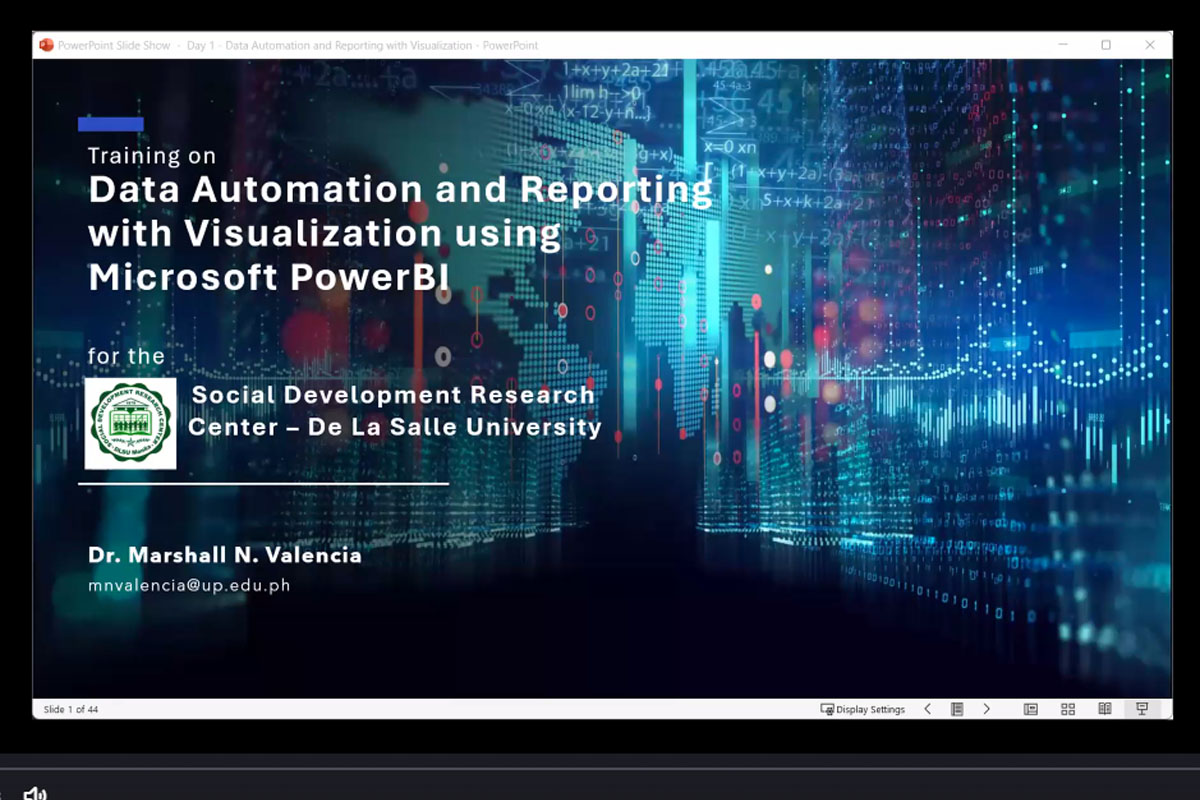The width and height of the screenshot is (1200, 800).
Task: Mute the video volume speaker icon
Action: (35, 793)
